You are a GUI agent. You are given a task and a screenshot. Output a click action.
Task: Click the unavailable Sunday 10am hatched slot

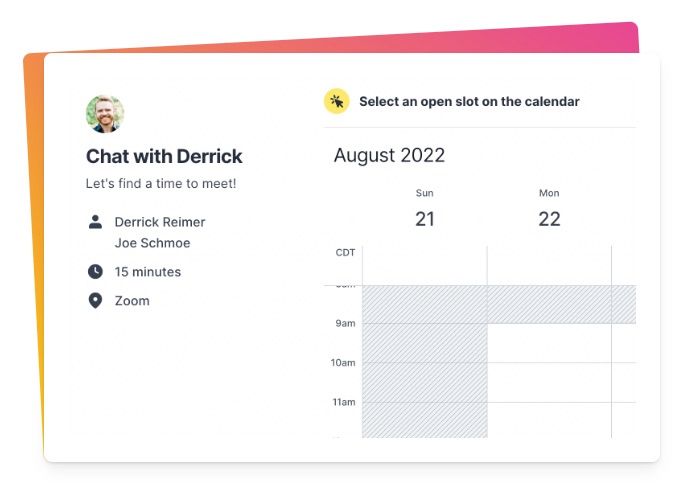tap(425, 382)
